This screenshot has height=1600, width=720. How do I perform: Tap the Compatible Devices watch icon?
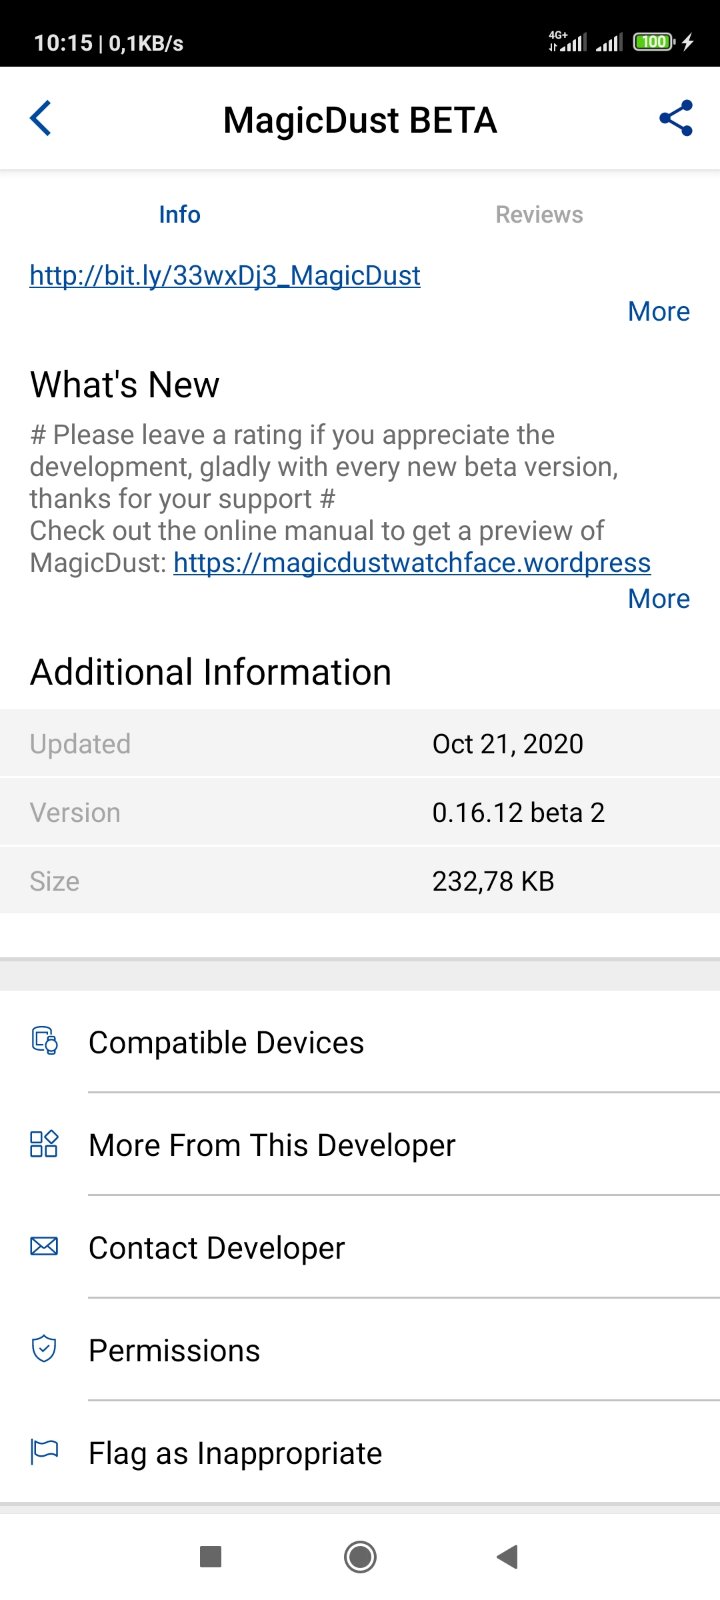point(45,1041)
